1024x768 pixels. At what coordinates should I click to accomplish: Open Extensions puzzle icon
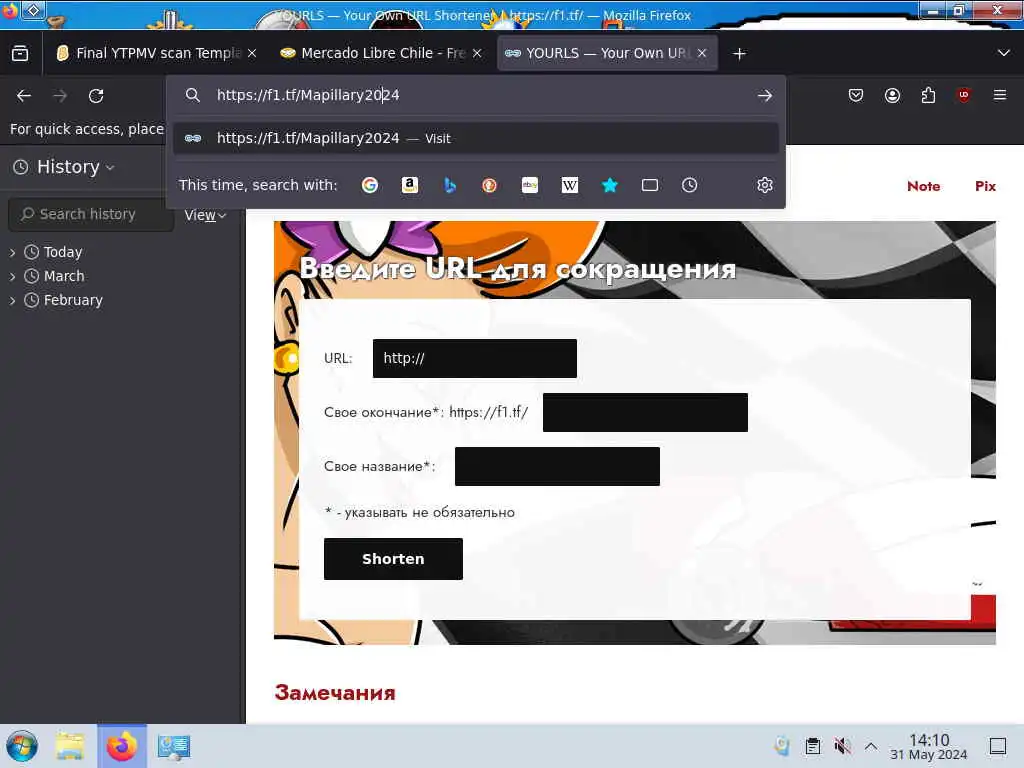[x=928, y=95]
